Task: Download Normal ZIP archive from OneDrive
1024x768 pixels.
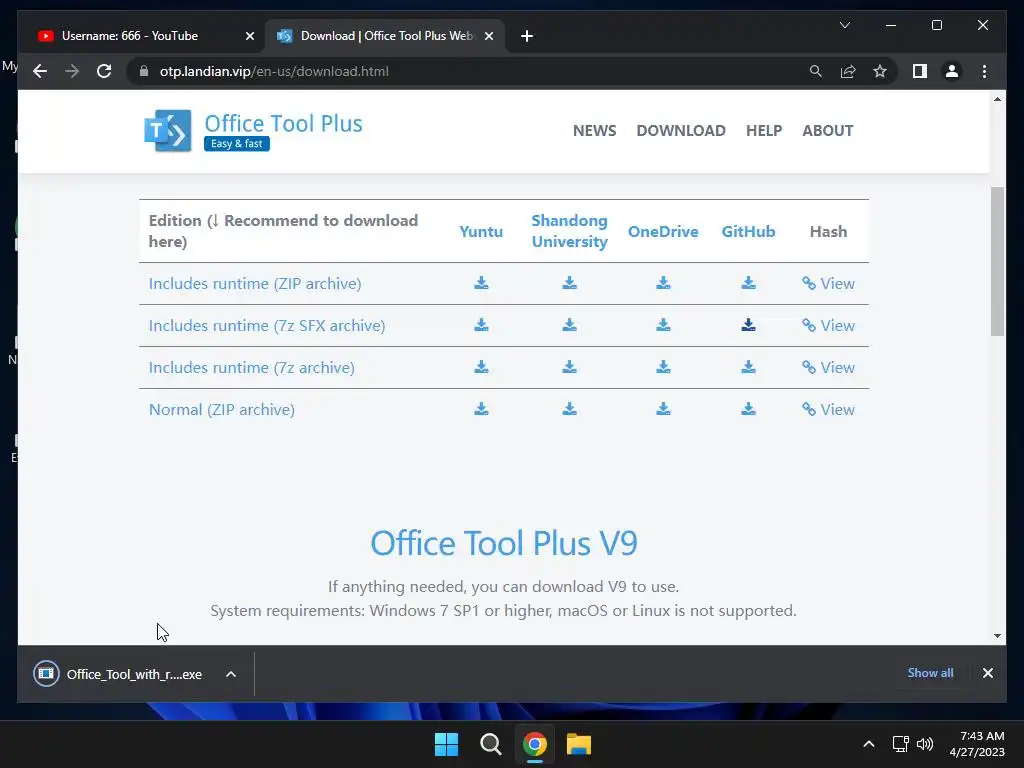Action: [x=663, y=409]
